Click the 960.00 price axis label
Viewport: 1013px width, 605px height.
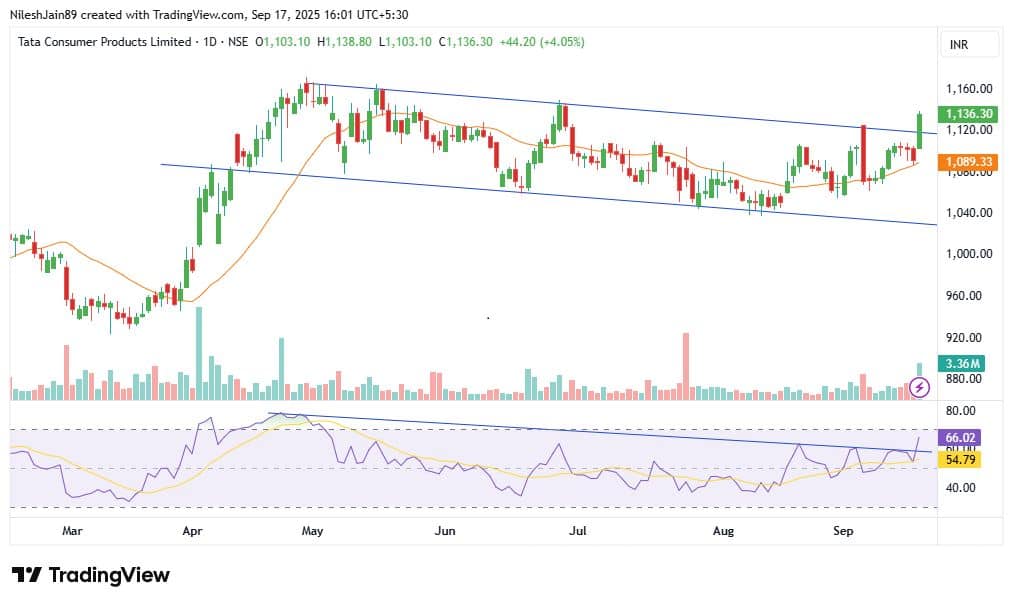964,296
